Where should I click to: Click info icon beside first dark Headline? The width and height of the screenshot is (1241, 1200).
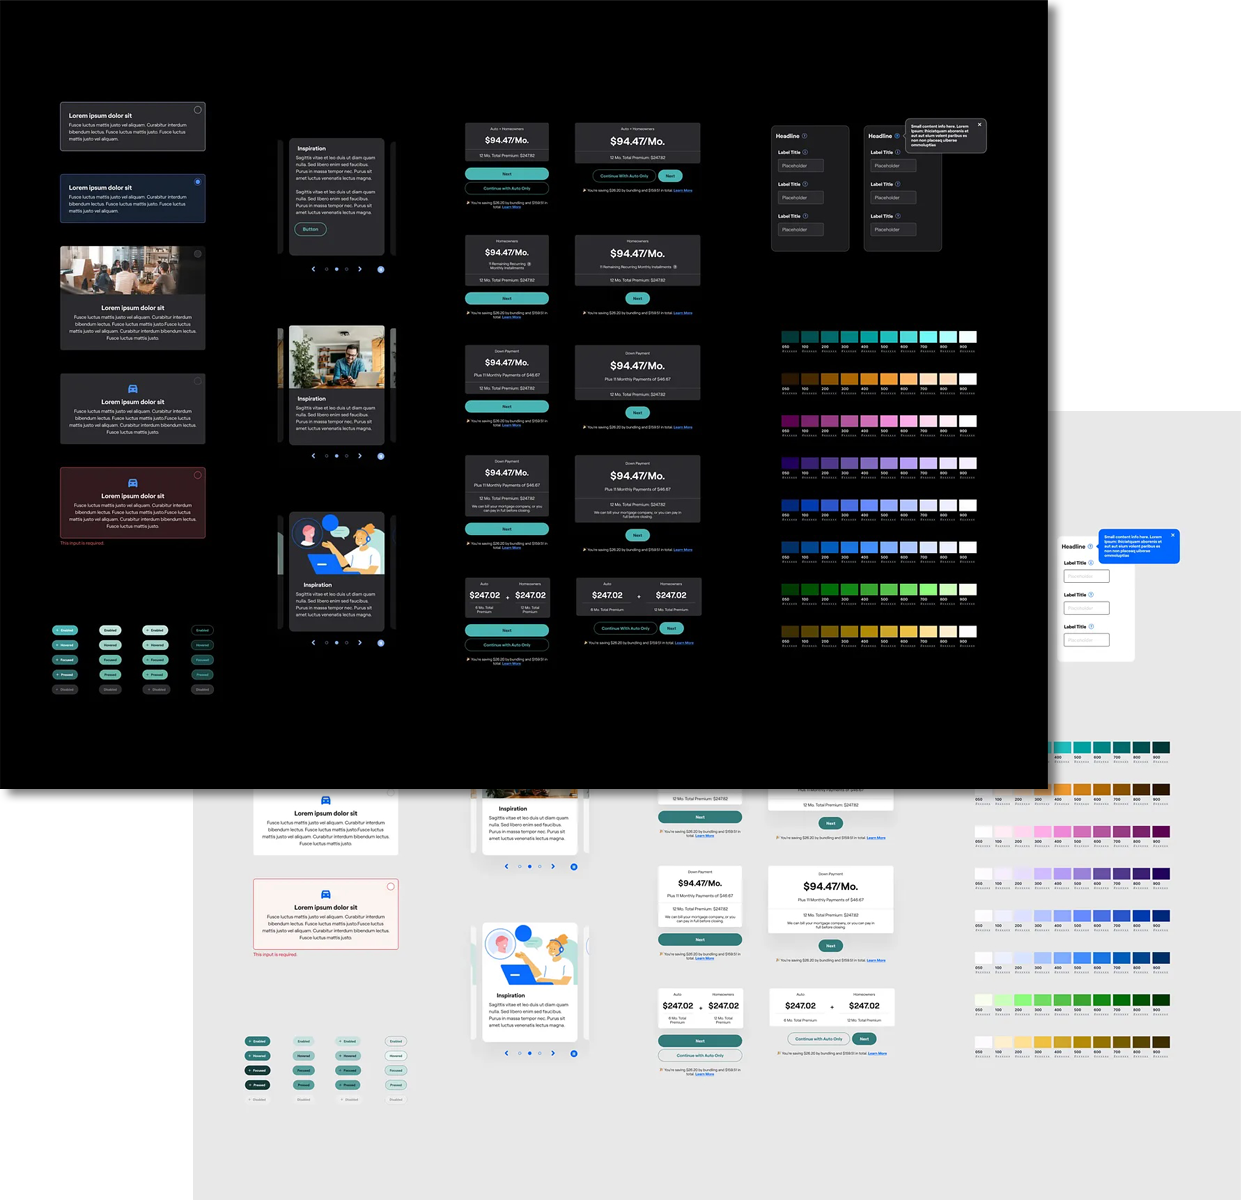(x=805, y=136)
